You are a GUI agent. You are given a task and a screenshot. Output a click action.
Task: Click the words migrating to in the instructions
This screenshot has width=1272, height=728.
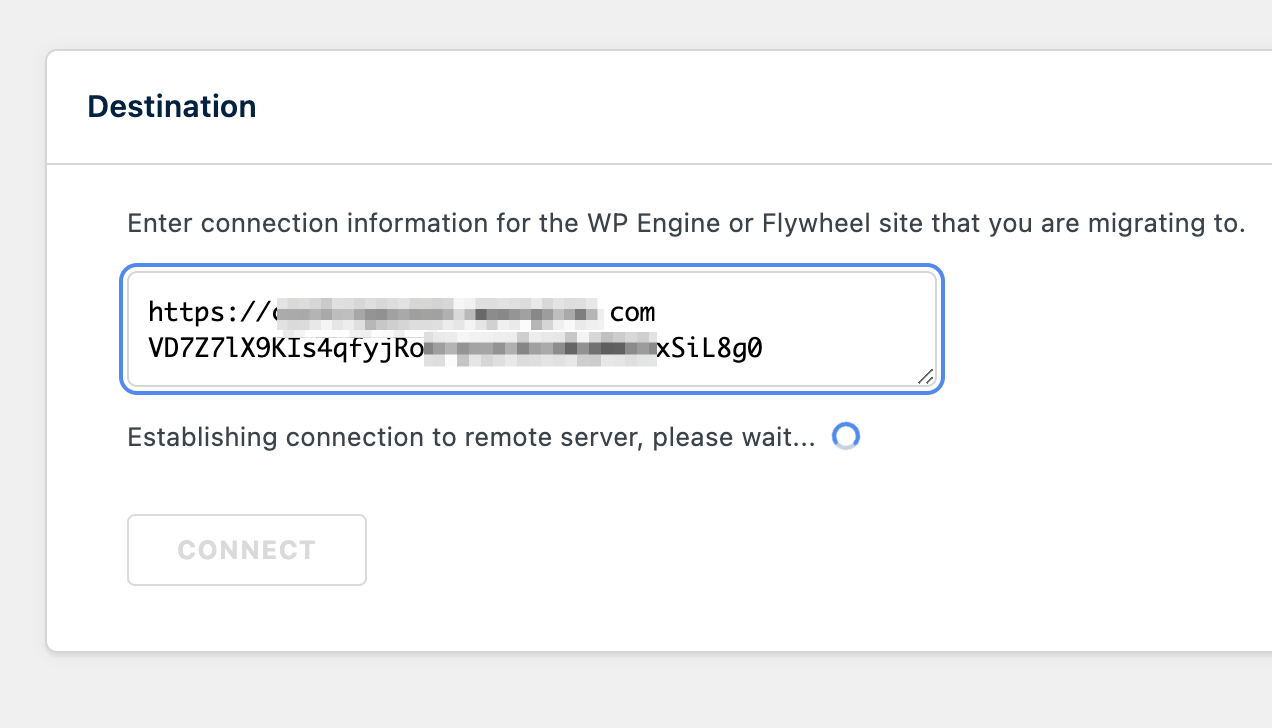click(x=1163, y=223)
